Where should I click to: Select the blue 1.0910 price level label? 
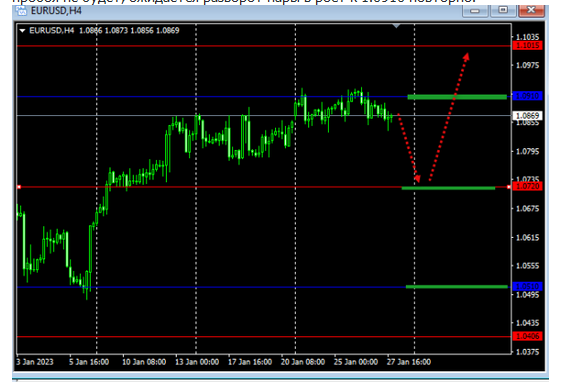(528, 96)
